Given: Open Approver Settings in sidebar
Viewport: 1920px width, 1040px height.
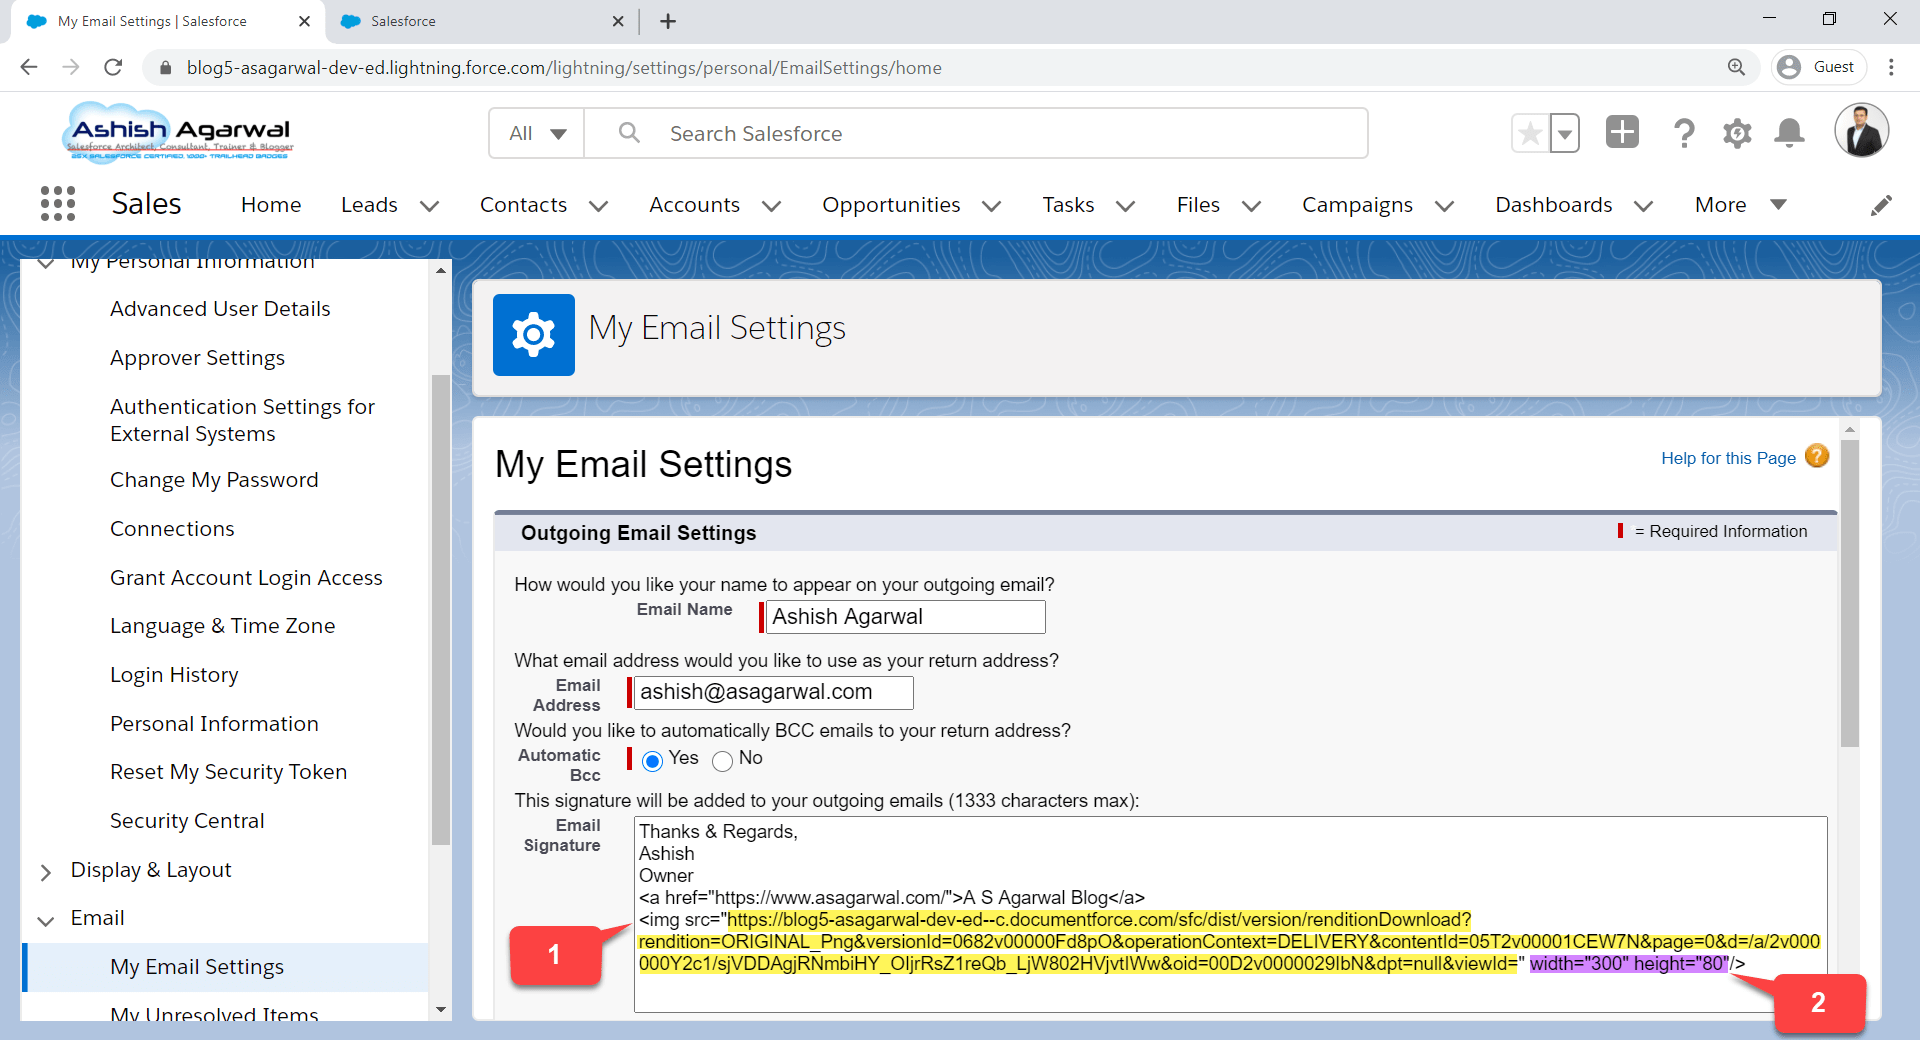Looking at the screenshot, I should [x=197, y=358].
